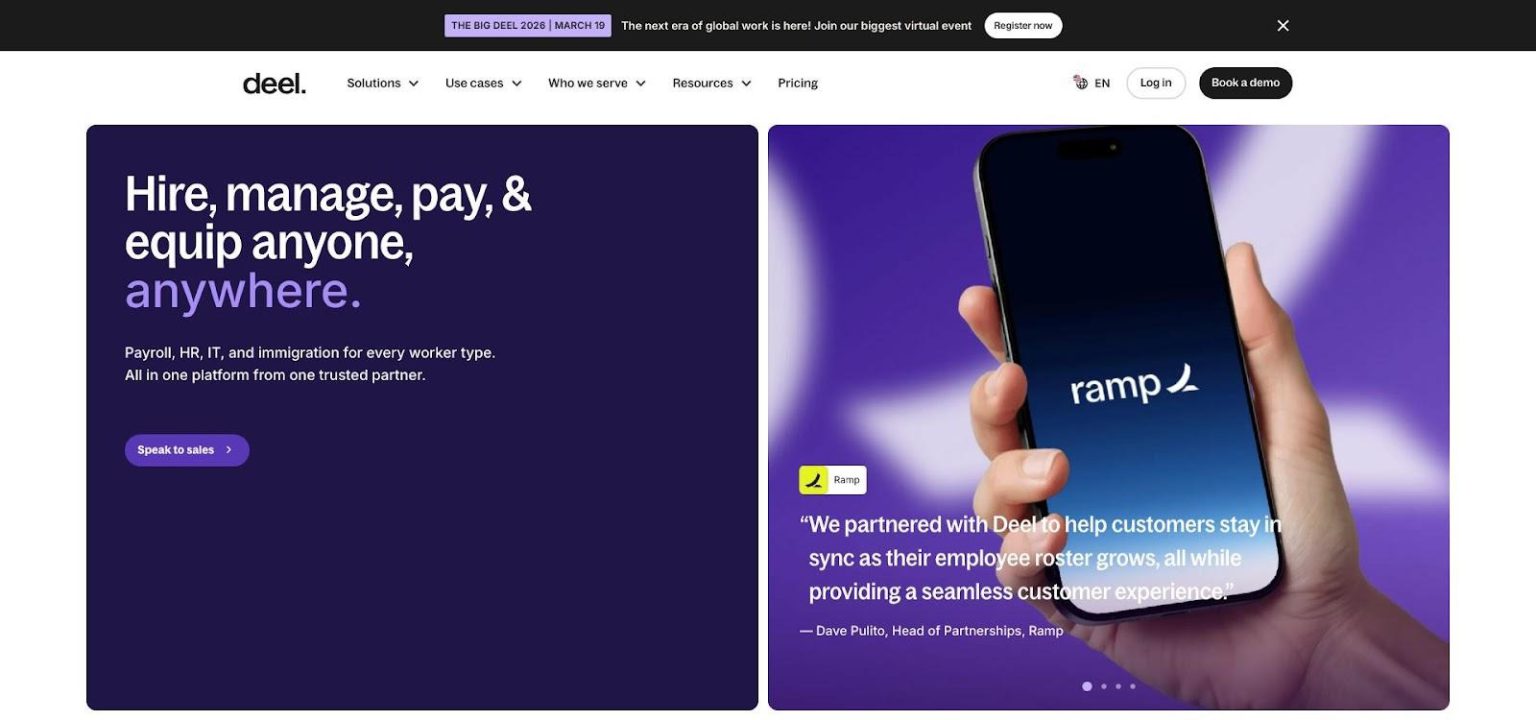Click Register now in the banner
1536x720 pixels.
pyautogui.click(x=1023, y=26)
